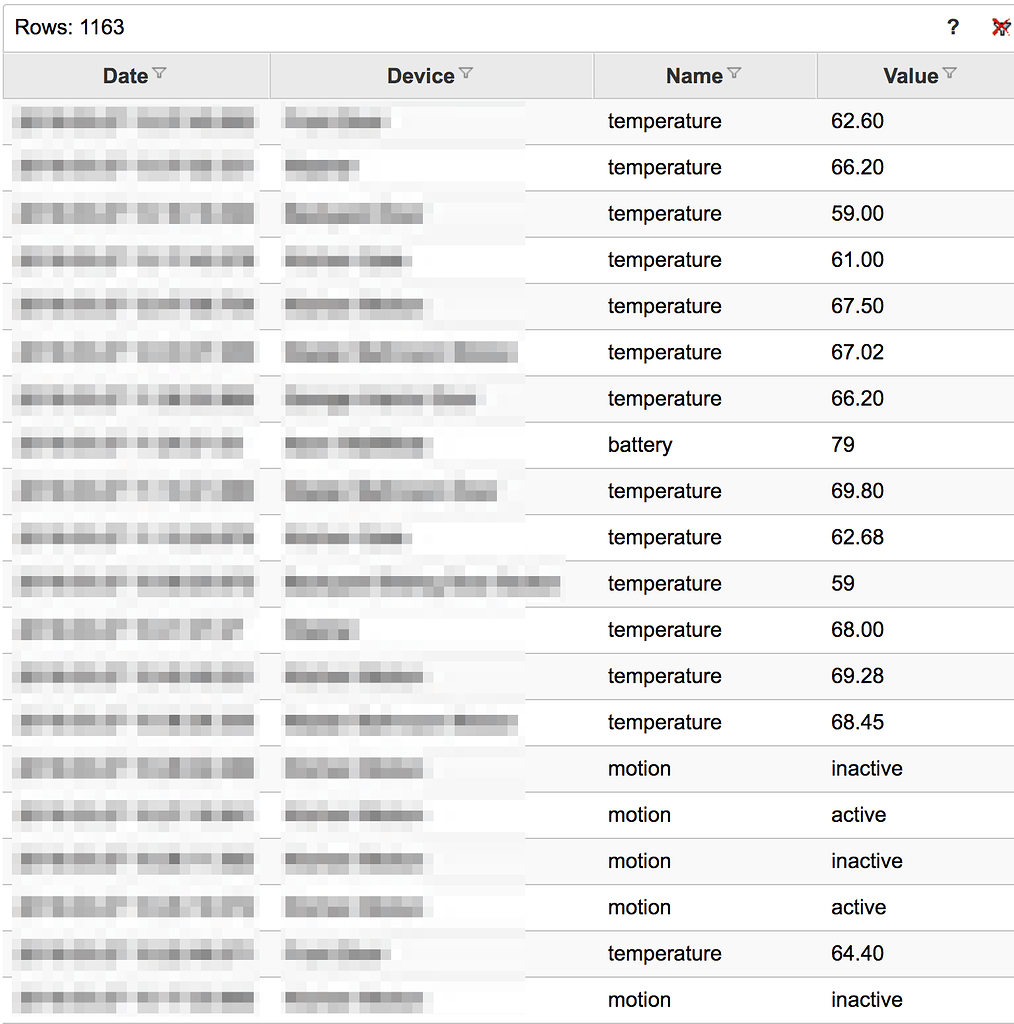Sort by the Value header label
Screen dimensions: 1014x1024
(x=910, y=76)
